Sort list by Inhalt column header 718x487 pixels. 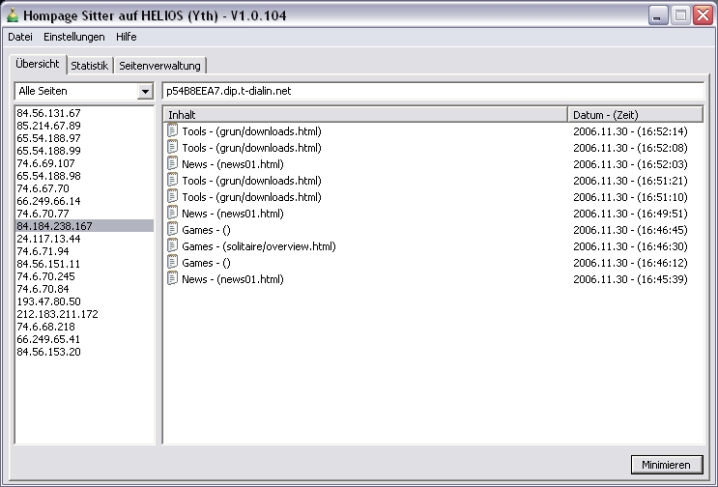pyautogui.click(x=364, y=115)
